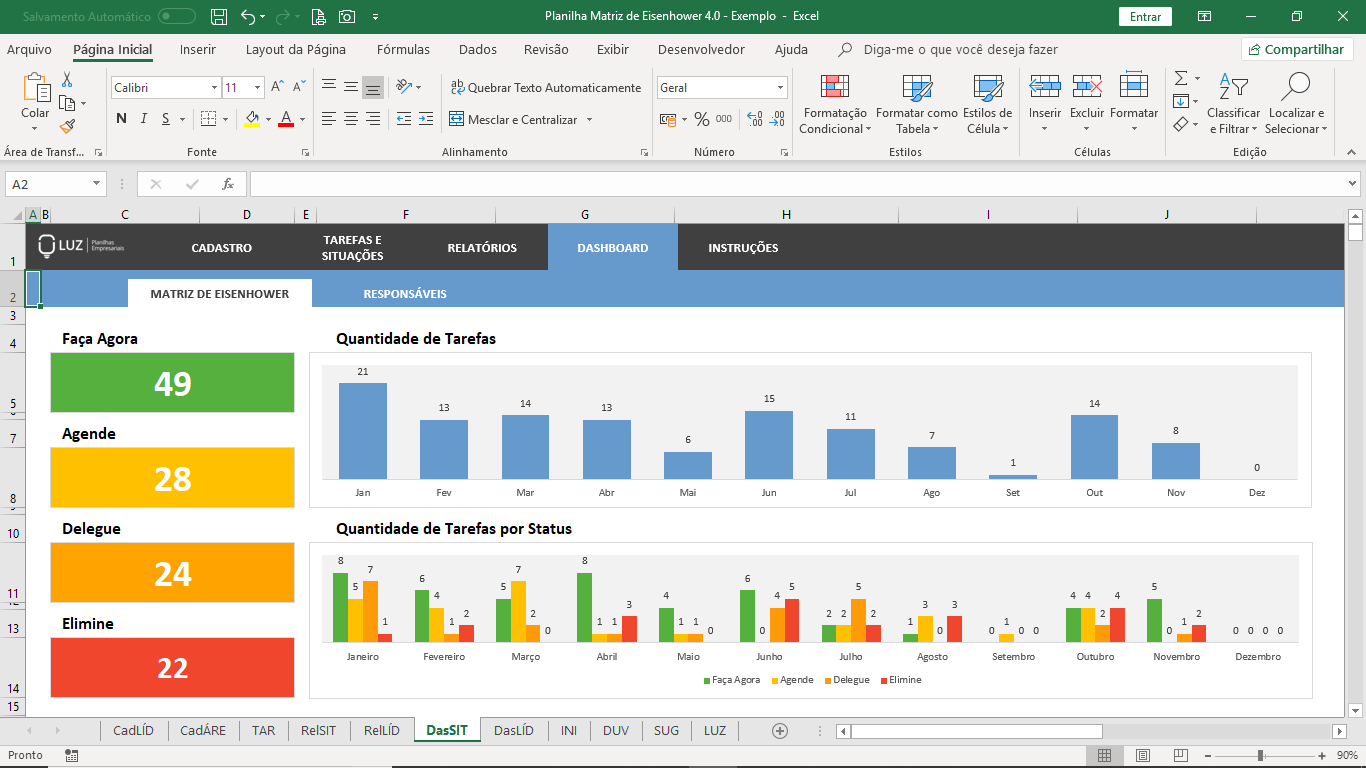The image size is (1366, 768).
Task: Open the number format dropdown Geral
Action: point(779,88)
